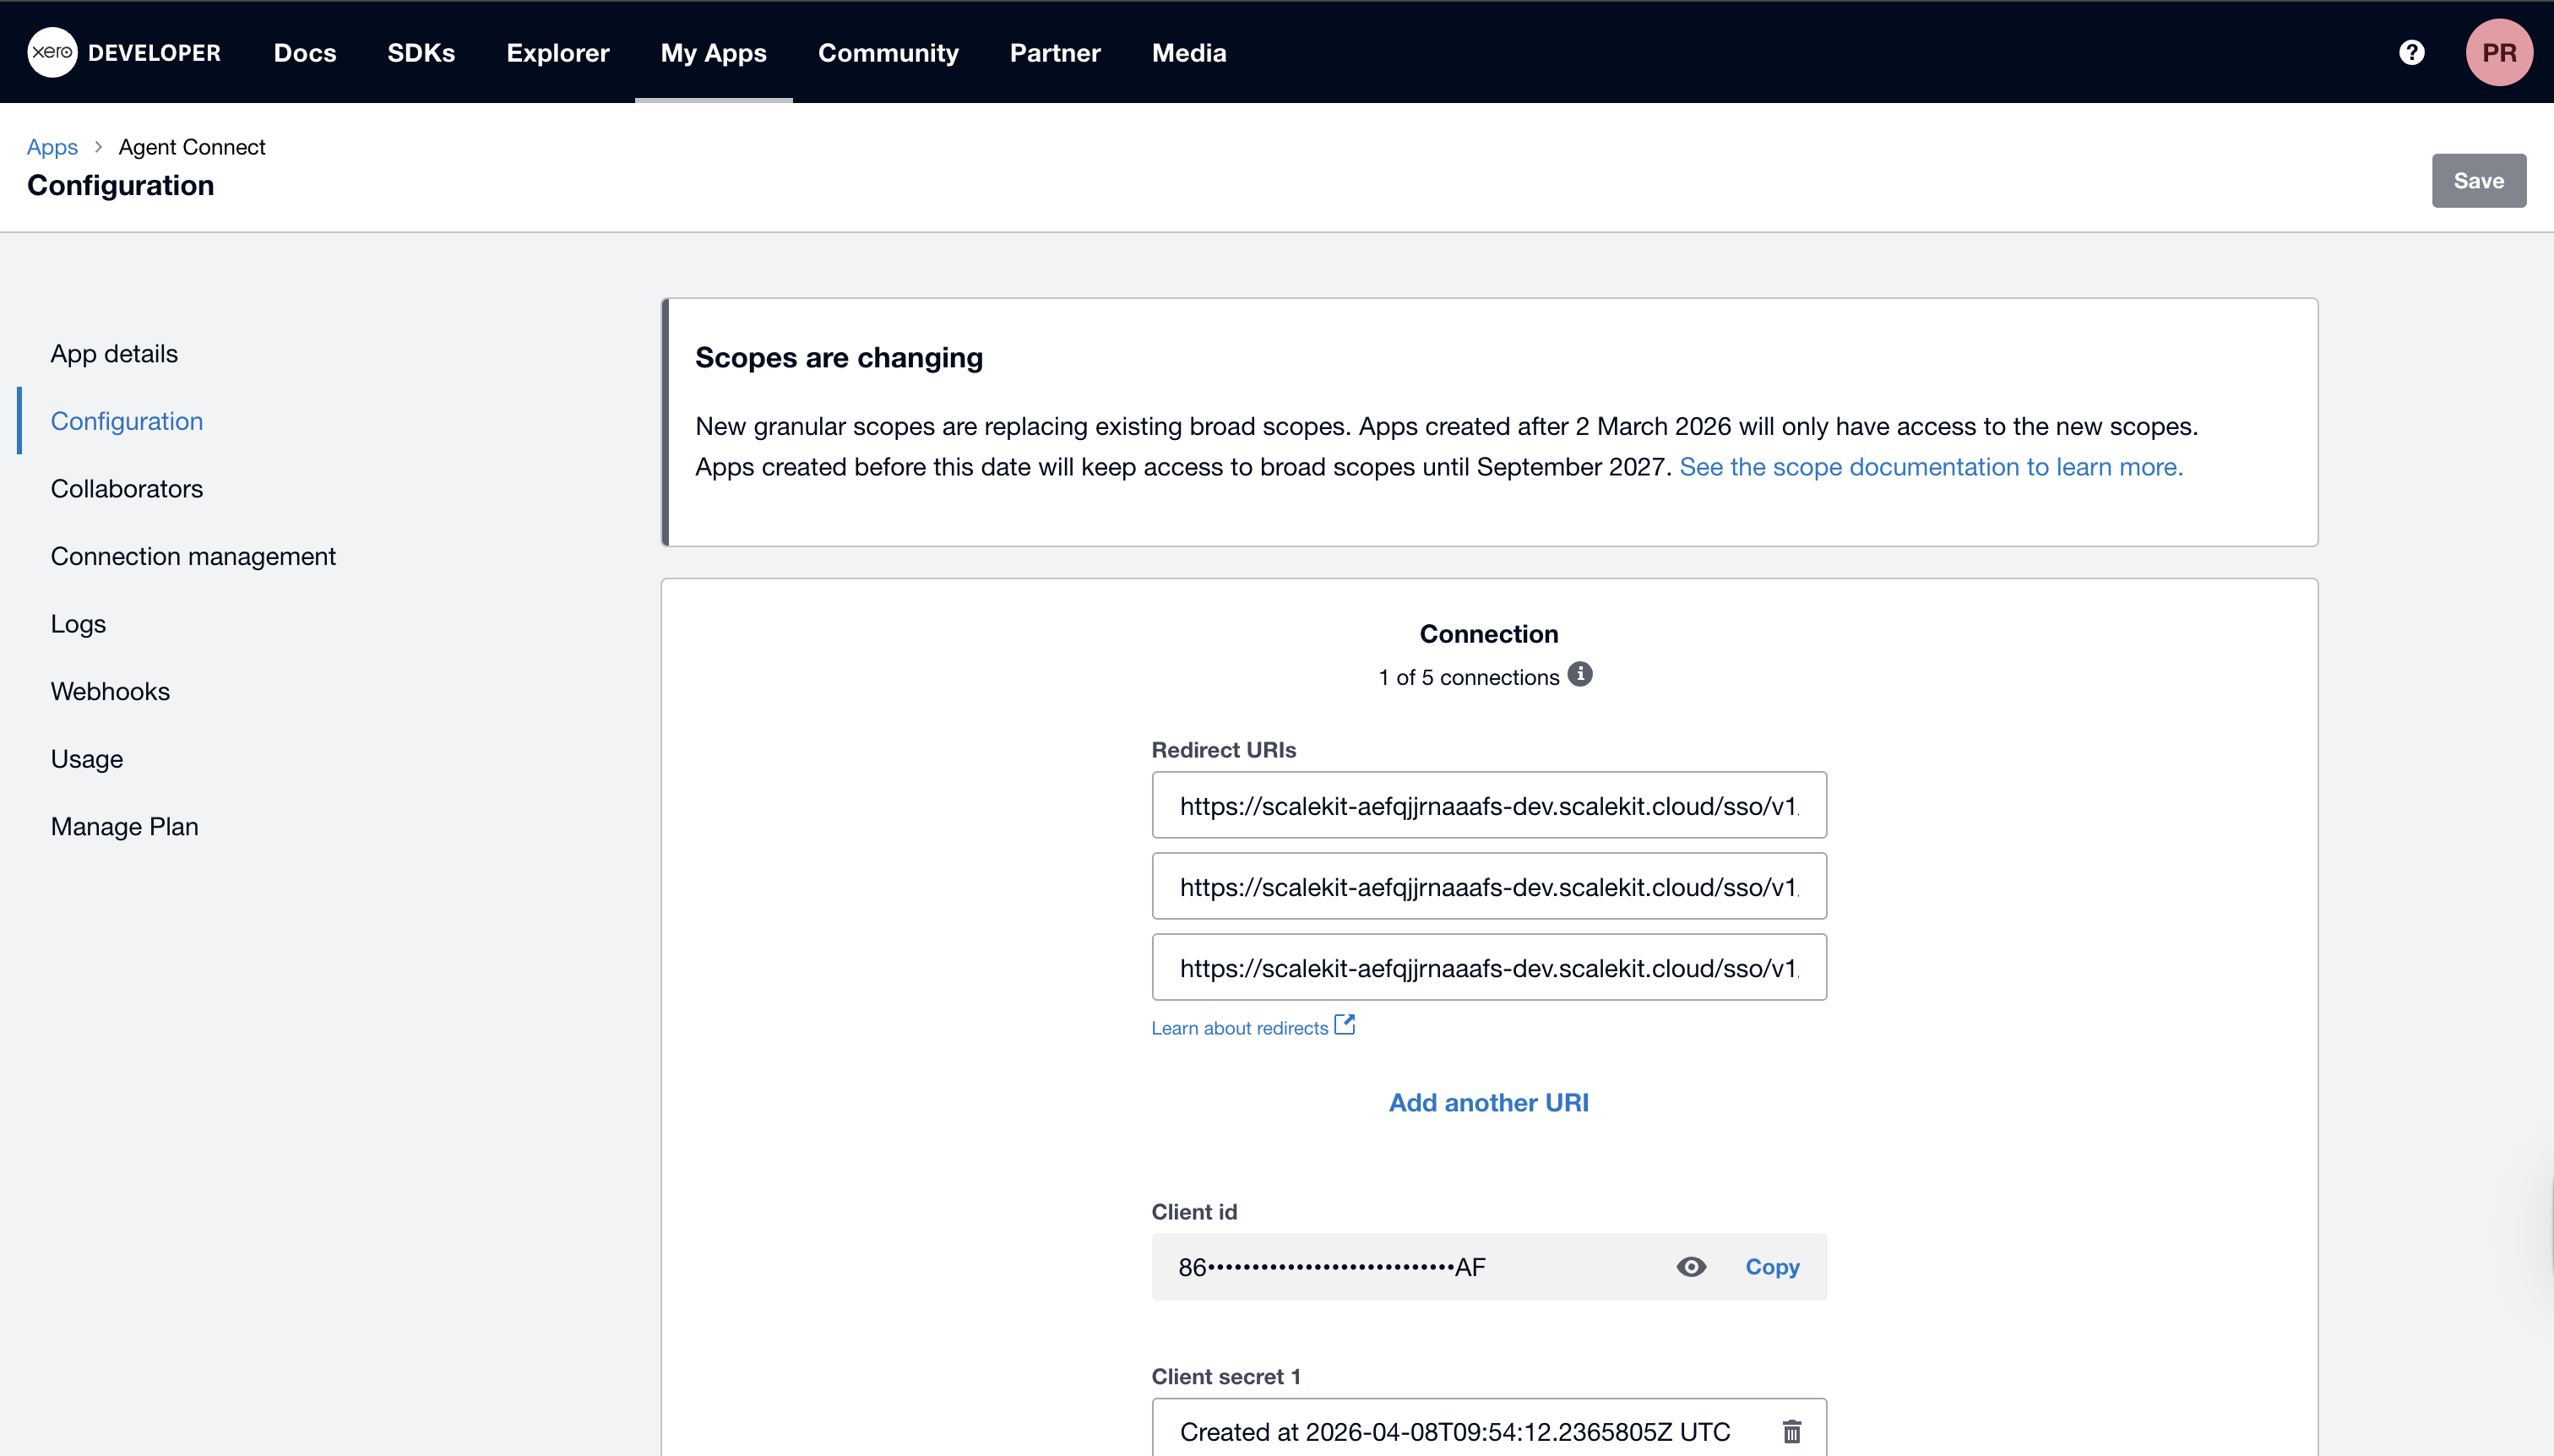Viewport: 2554px width, 1456px height.
Task: Select Configuration in sidebar
Action: click(127, 421)
